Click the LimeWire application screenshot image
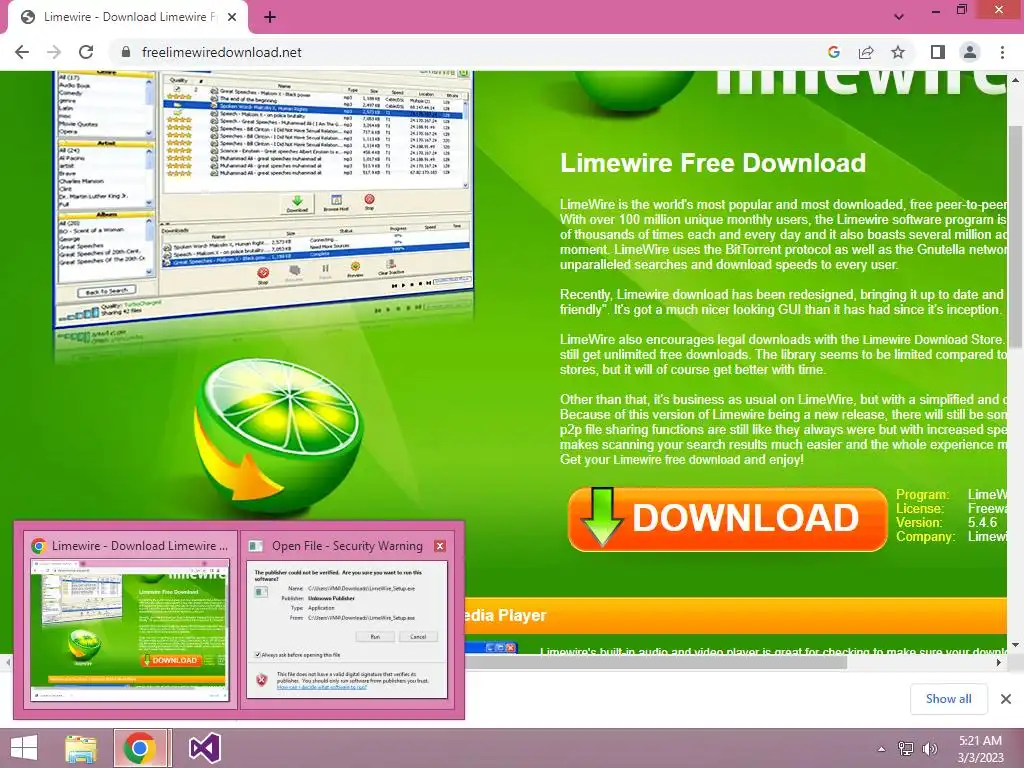1024x768 pixels. point(263,197)
